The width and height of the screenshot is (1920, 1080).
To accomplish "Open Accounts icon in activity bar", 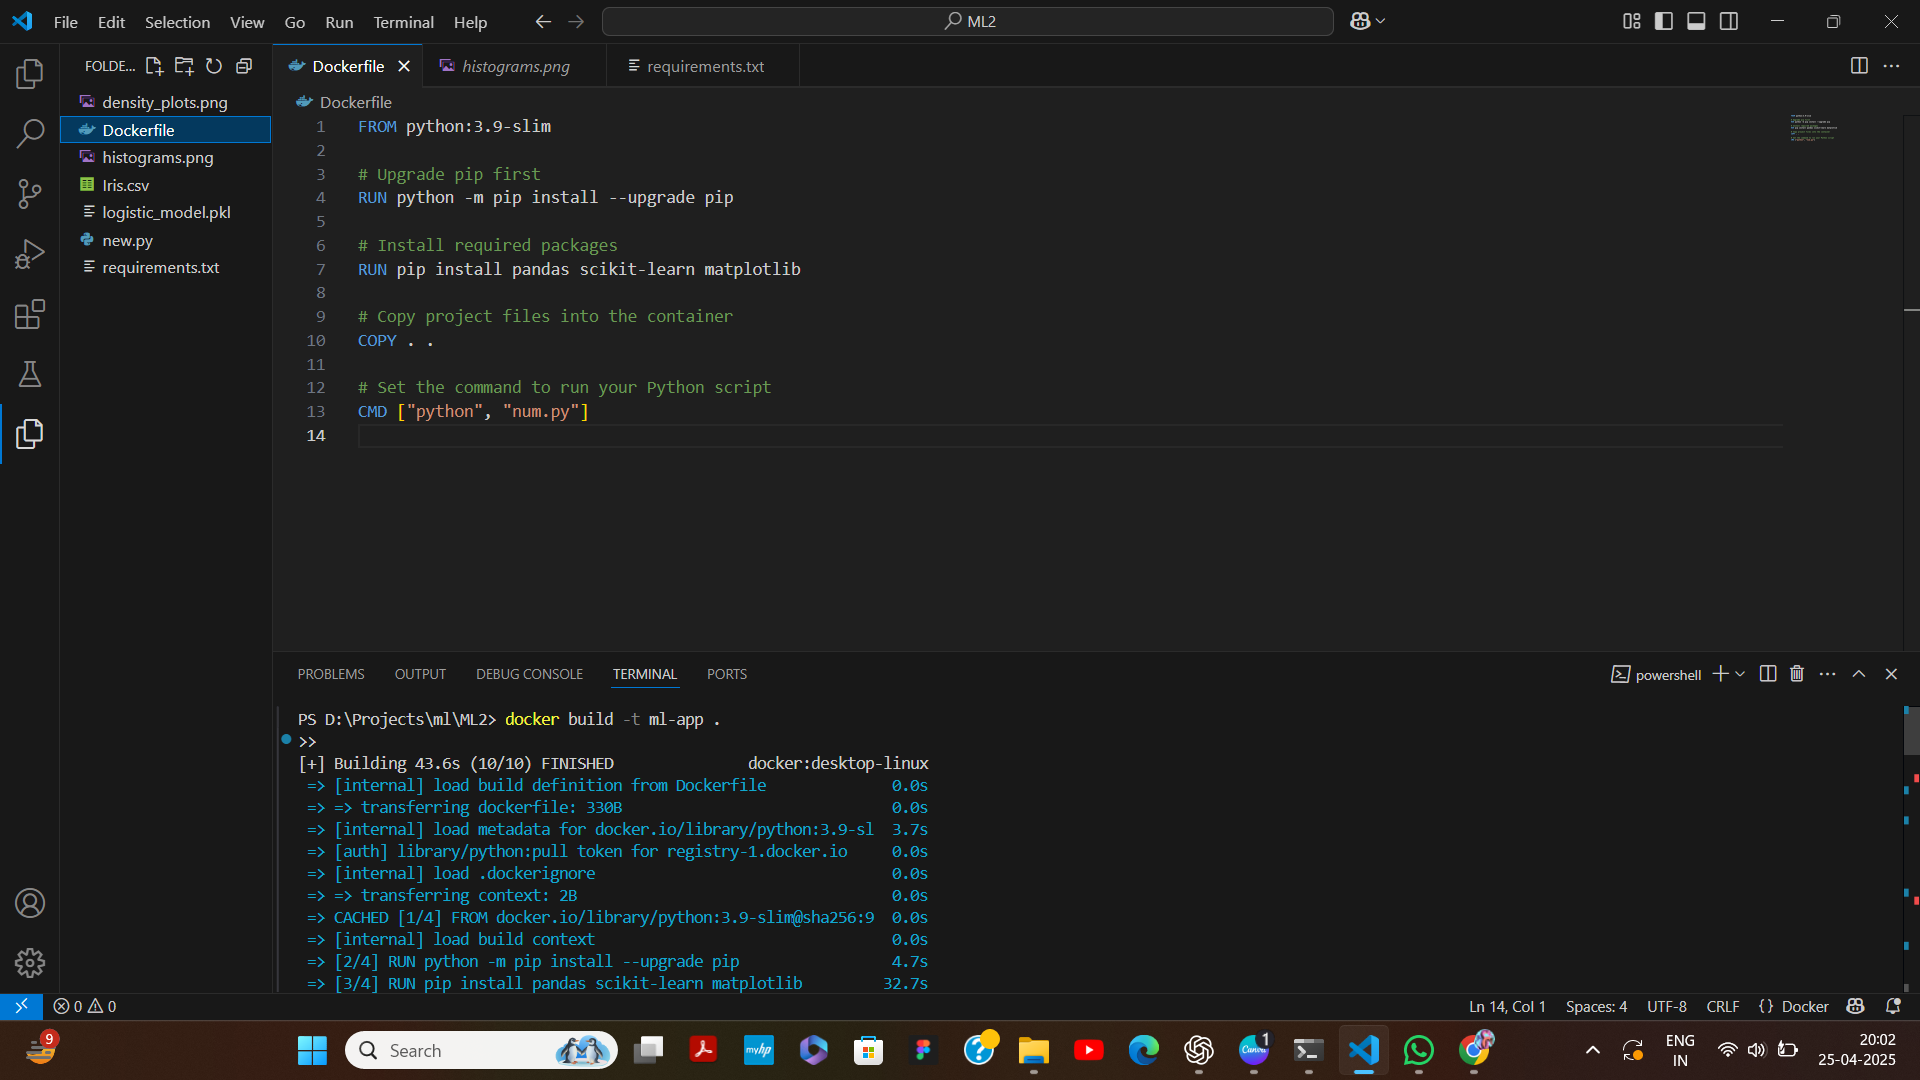I will point(30,903).
